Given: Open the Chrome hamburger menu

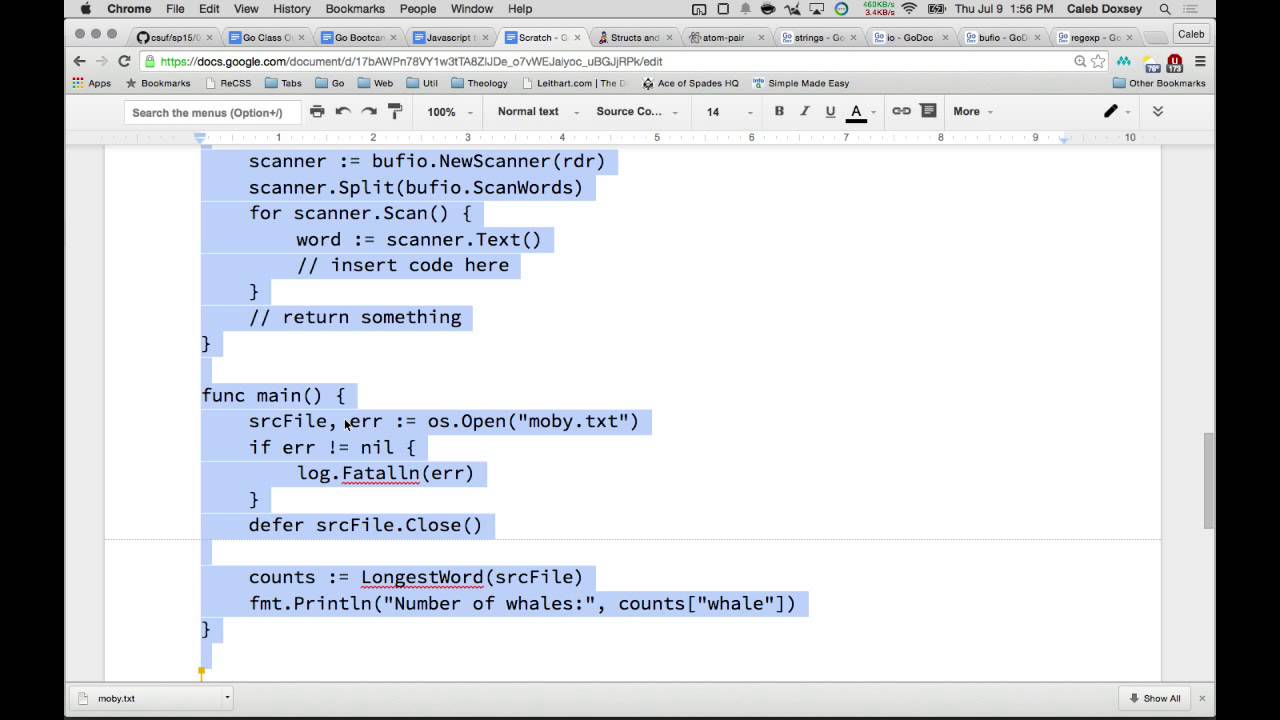Looking at the screenshot, I should click(x=1200, y=61).
